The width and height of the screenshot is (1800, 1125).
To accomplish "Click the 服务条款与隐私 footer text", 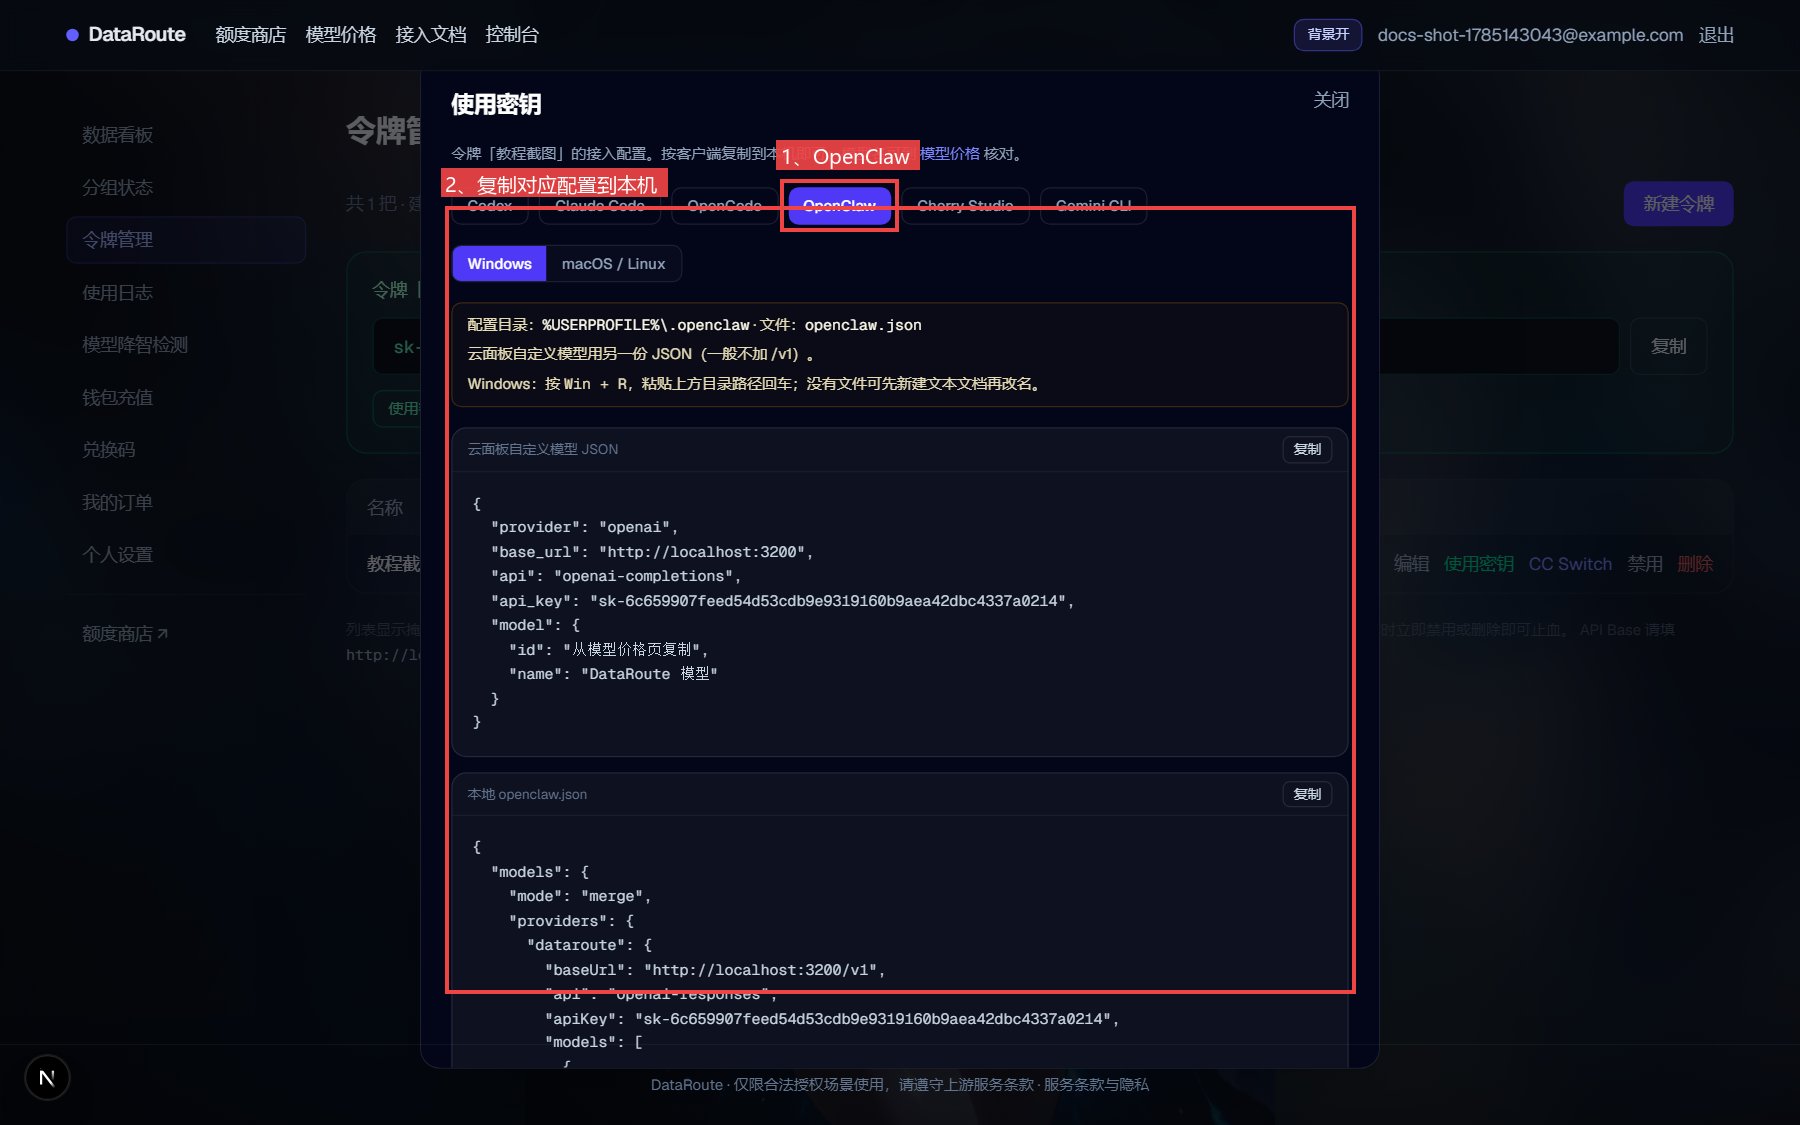I will click(1096, 1085).
